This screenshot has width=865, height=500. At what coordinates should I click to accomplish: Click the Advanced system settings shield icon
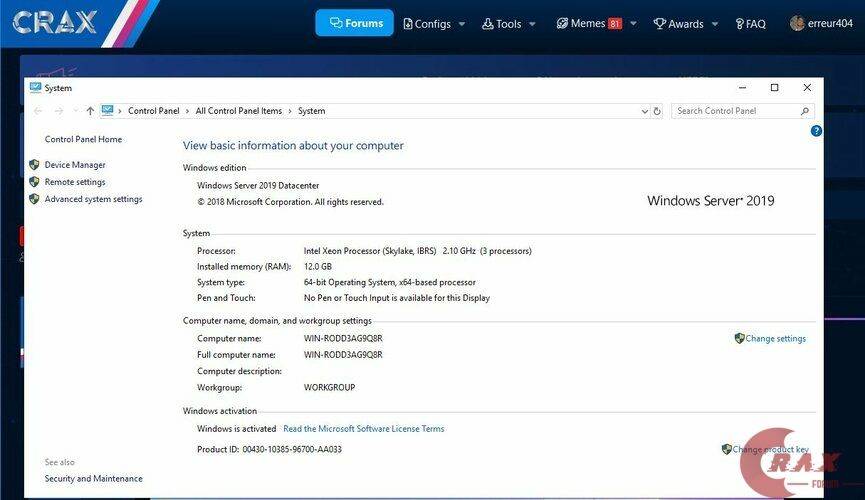tap(34, 199)
